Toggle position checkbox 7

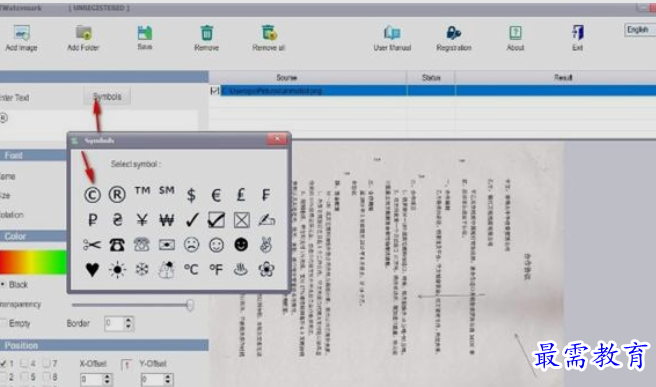[x=46, y=363]
